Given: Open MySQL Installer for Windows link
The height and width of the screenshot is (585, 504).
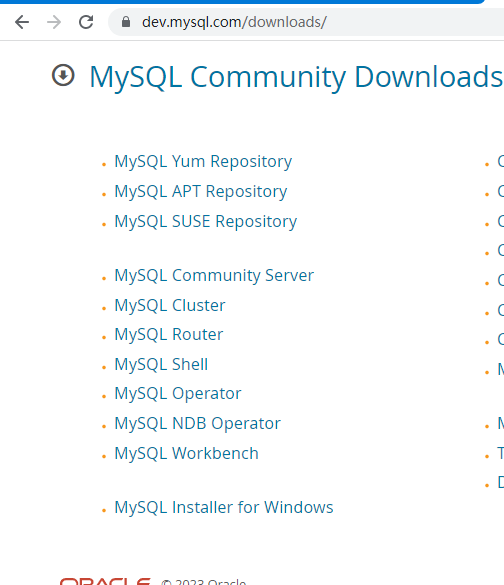Looking at the screenshot, I should tap(224, 508).
